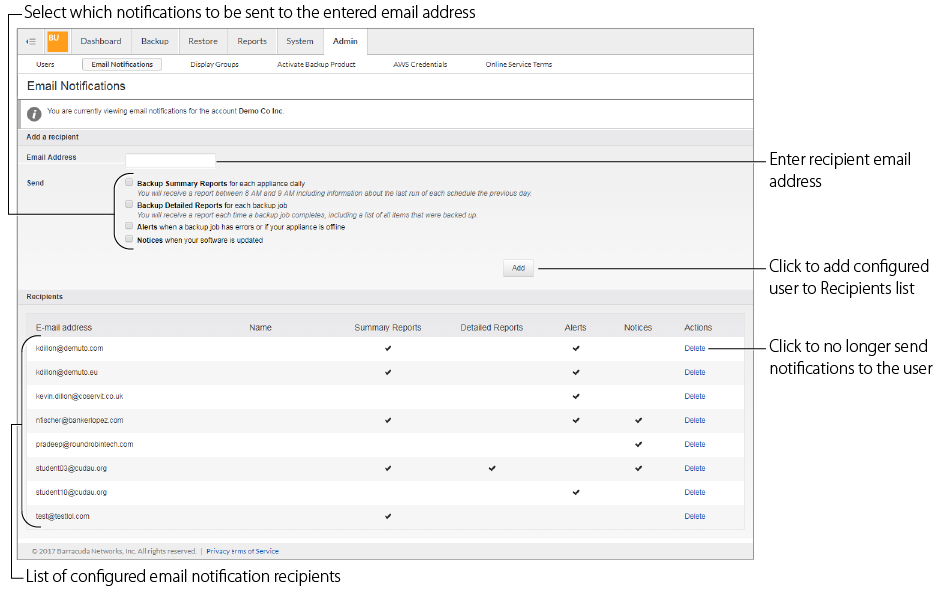
Task: Click the orange BU product icon
Action: [56, 41]
